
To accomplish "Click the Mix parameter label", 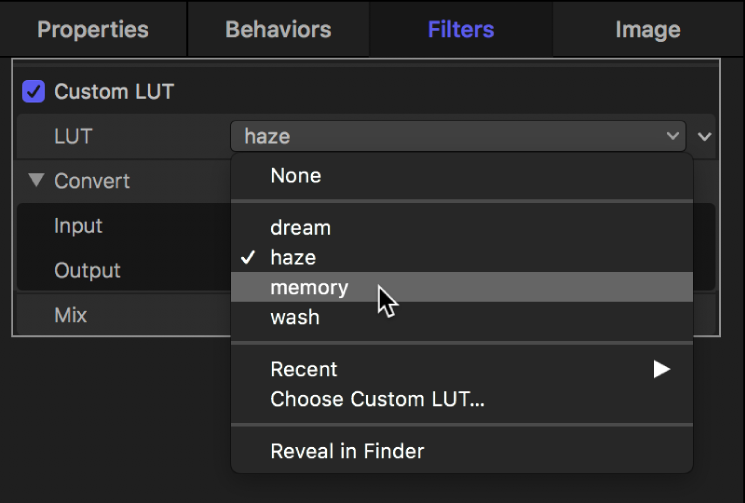I will 70,315.
